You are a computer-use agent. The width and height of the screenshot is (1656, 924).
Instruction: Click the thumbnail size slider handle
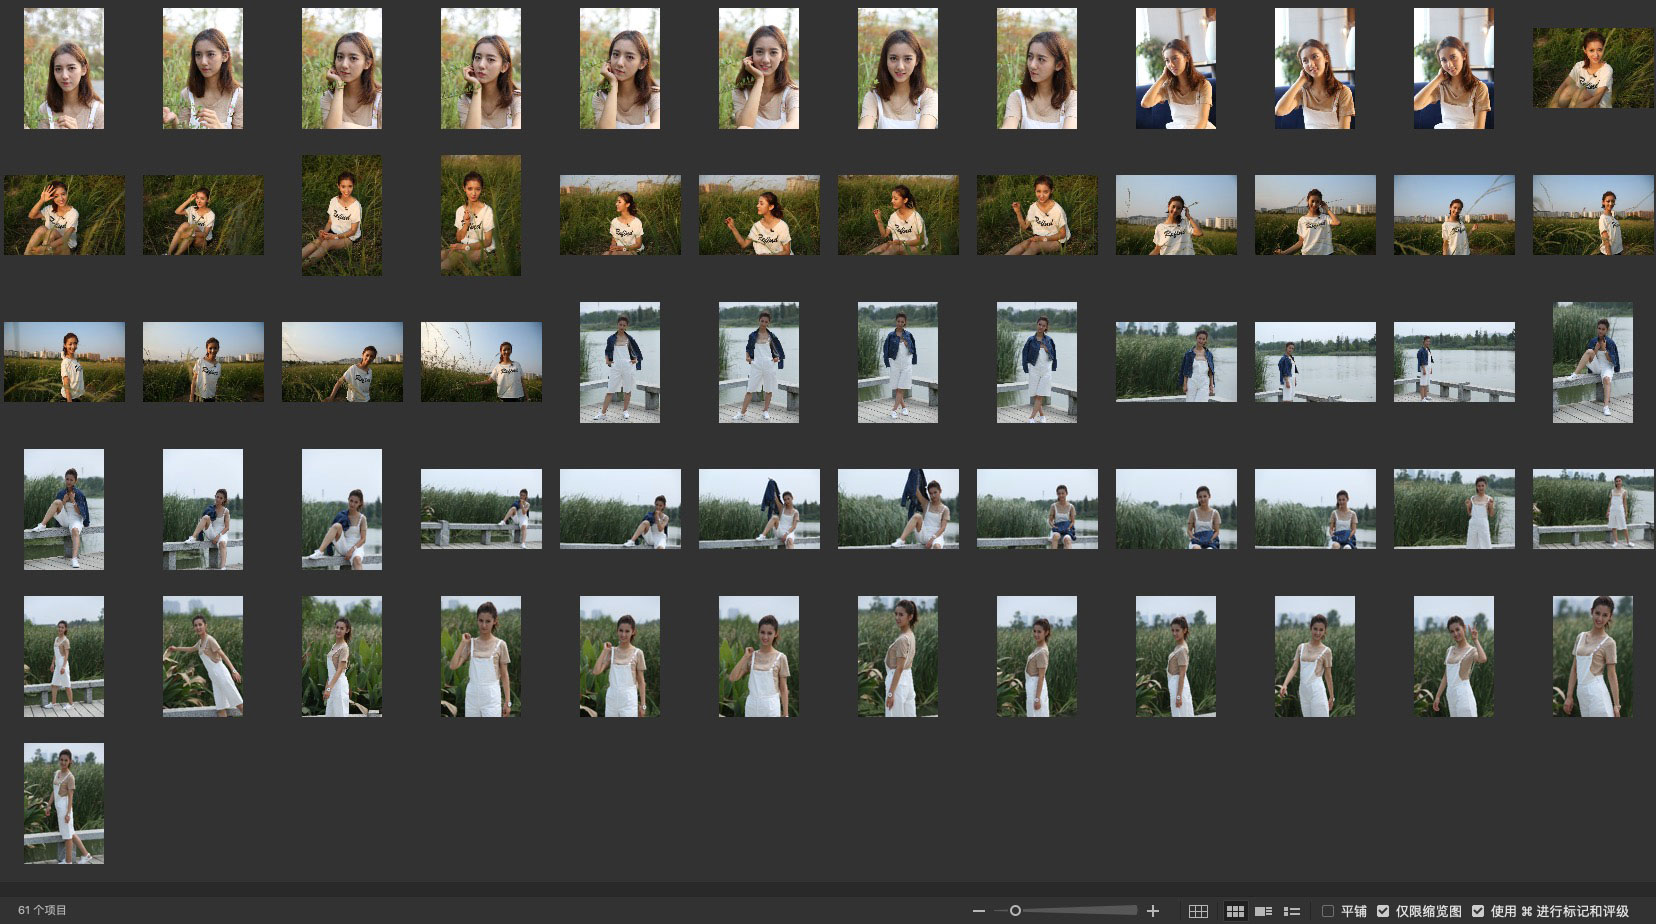1015,911
